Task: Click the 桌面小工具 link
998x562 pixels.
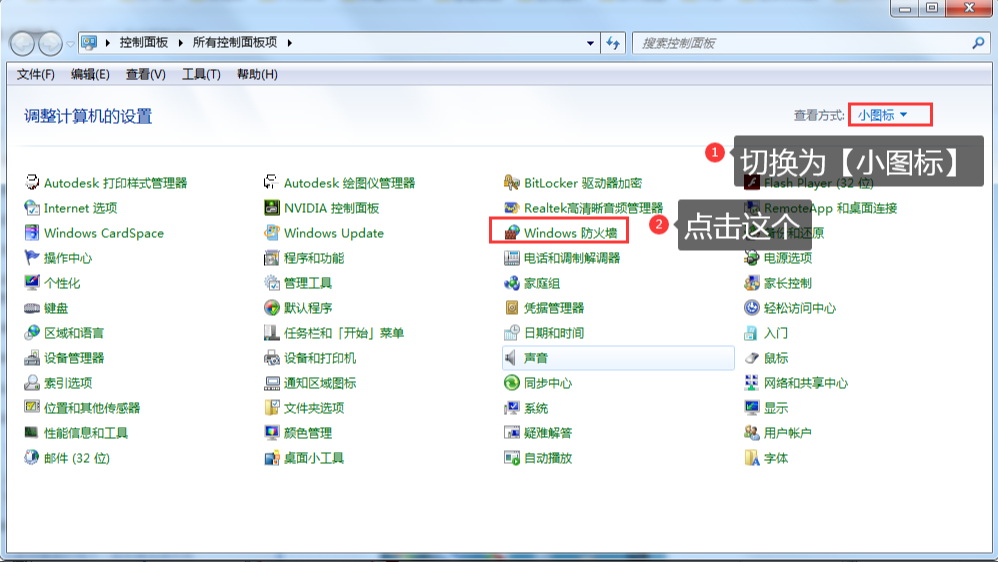Action: coord(314,458)
